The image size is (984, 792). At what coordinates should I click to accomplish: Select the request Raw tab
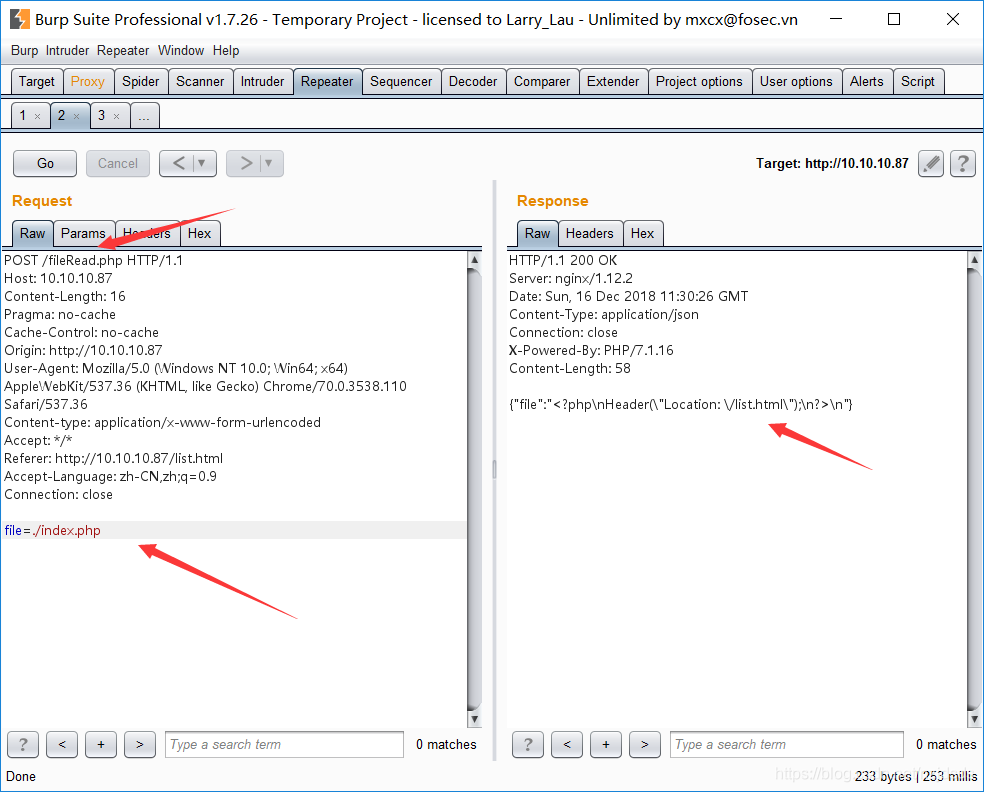click(x=33, y=233)
